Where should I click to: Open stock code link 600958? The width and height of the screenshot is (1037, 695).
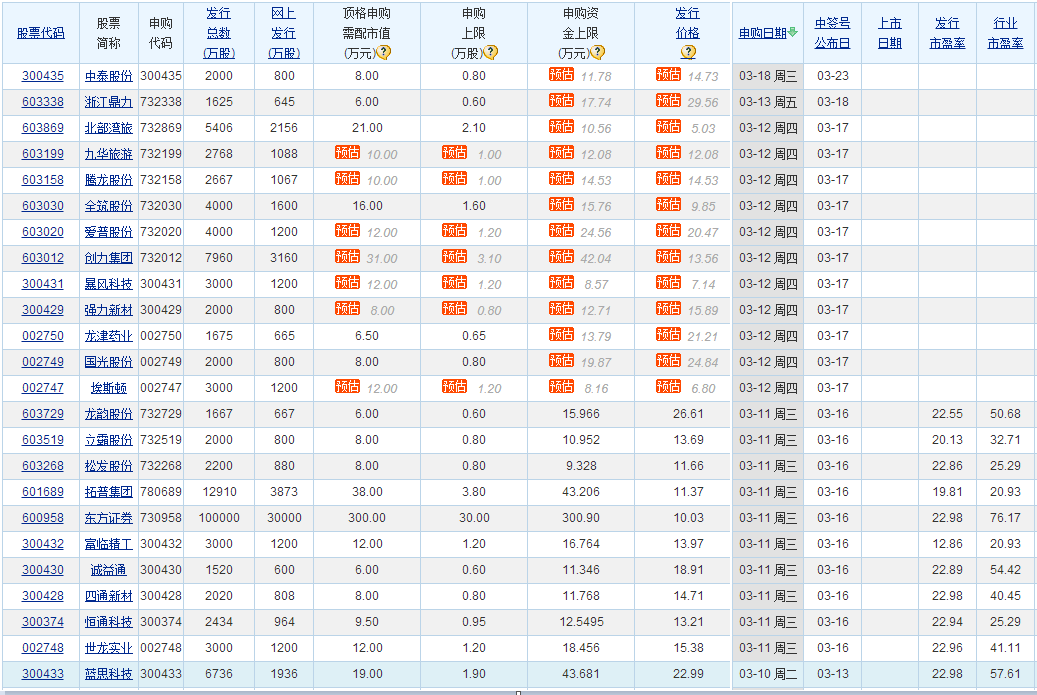point(43,518)
